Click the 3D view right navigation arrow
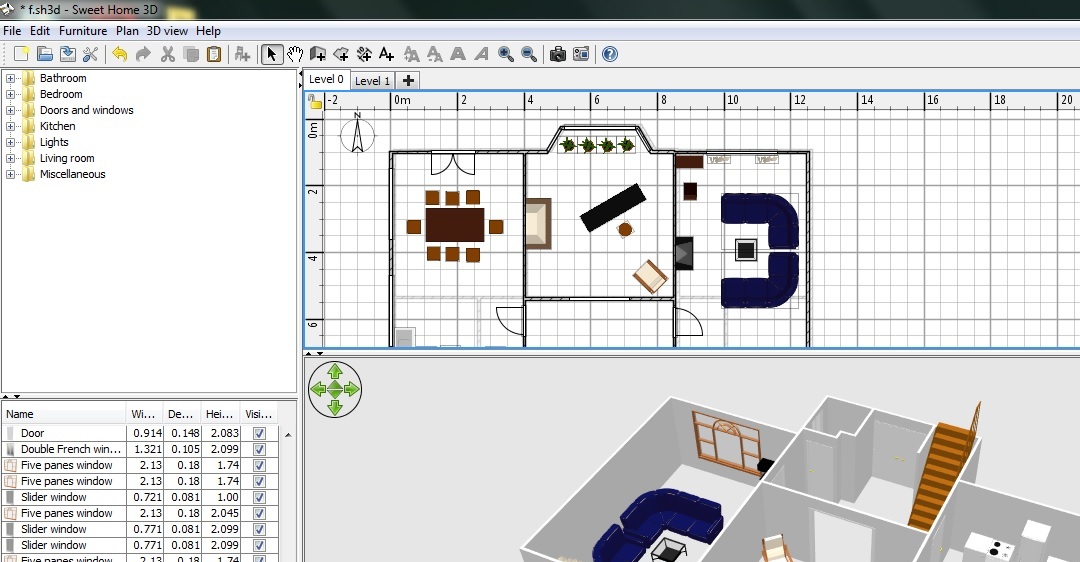 352,390
